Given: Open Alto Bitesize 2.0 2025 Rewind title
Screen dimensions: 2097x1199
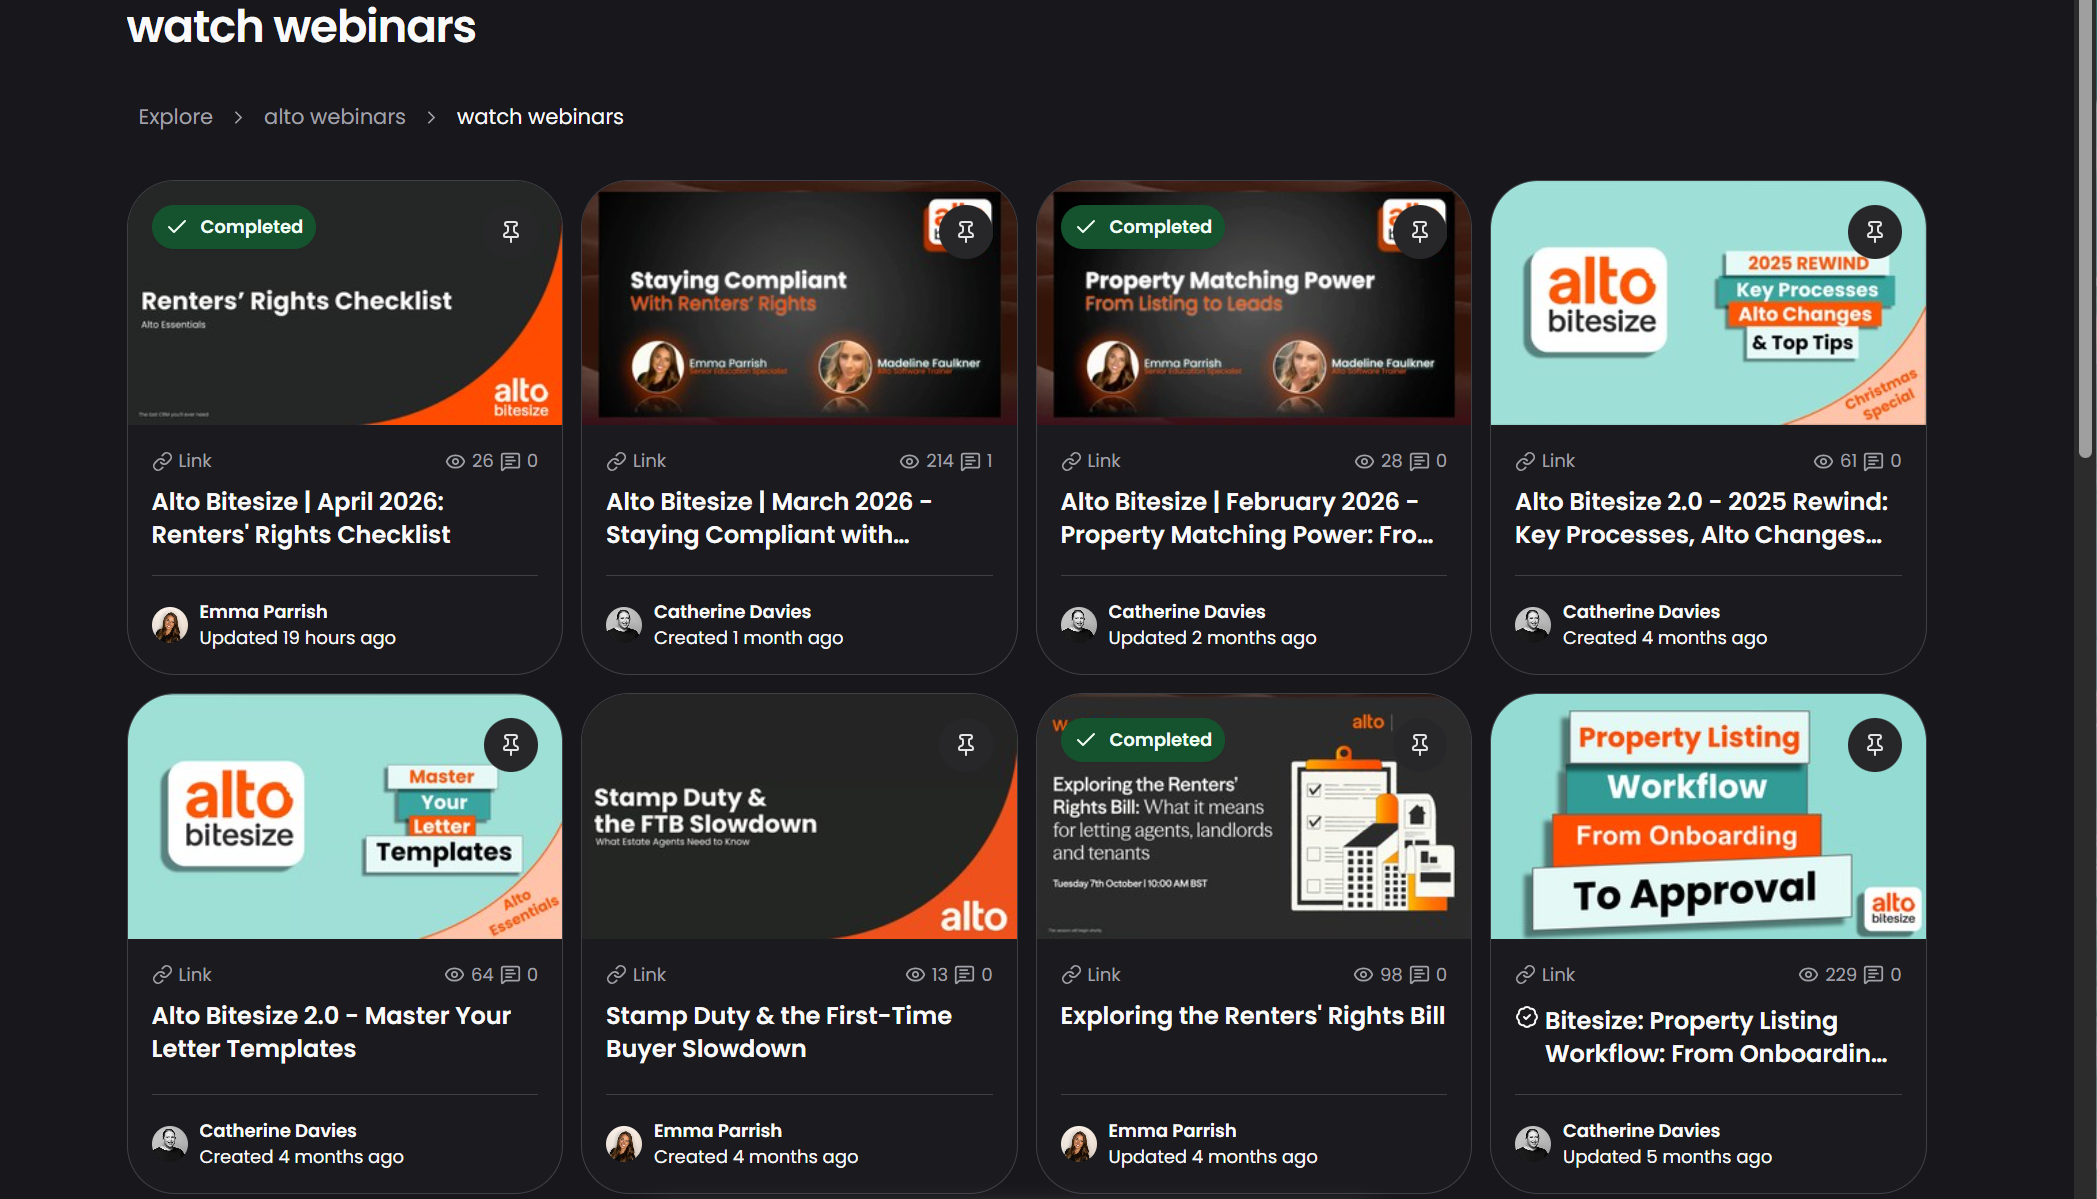Looking at the screenshot, I should click(x=1702, y=518).
